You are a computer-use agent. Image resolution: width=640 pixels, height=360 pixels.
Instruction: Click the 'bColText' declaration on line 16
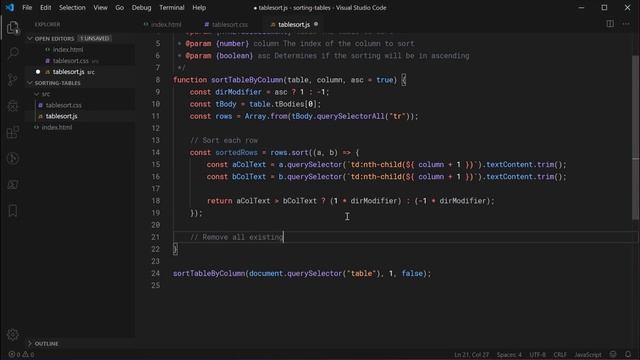point(249,177)
